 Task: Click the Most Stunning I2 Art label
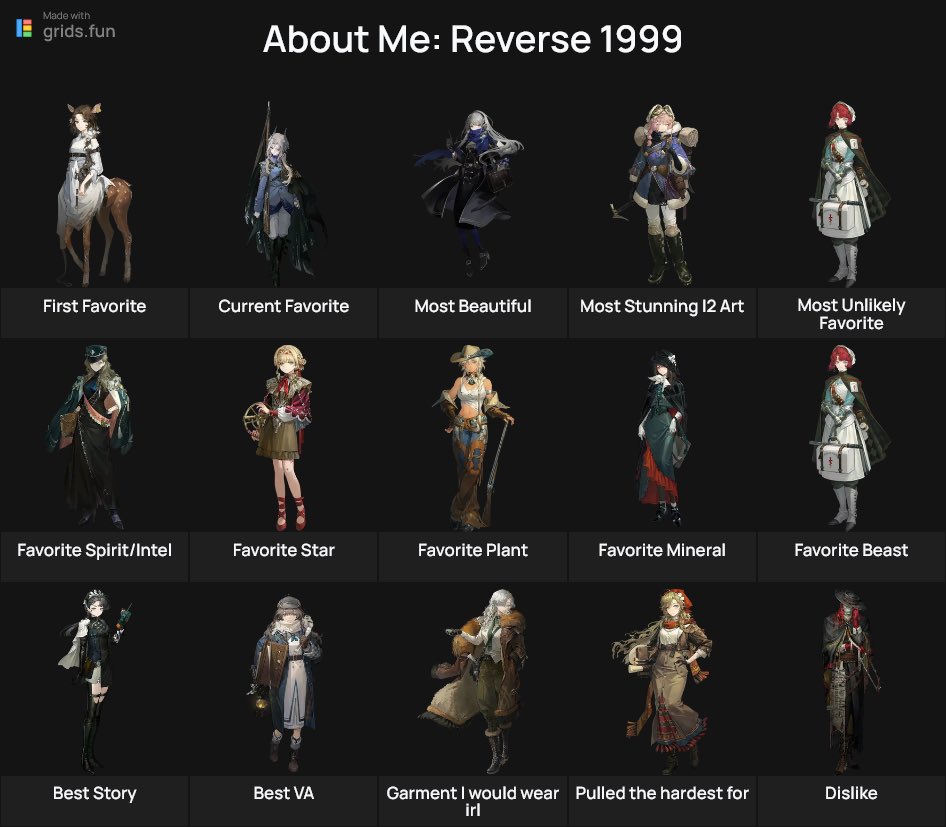662,306
